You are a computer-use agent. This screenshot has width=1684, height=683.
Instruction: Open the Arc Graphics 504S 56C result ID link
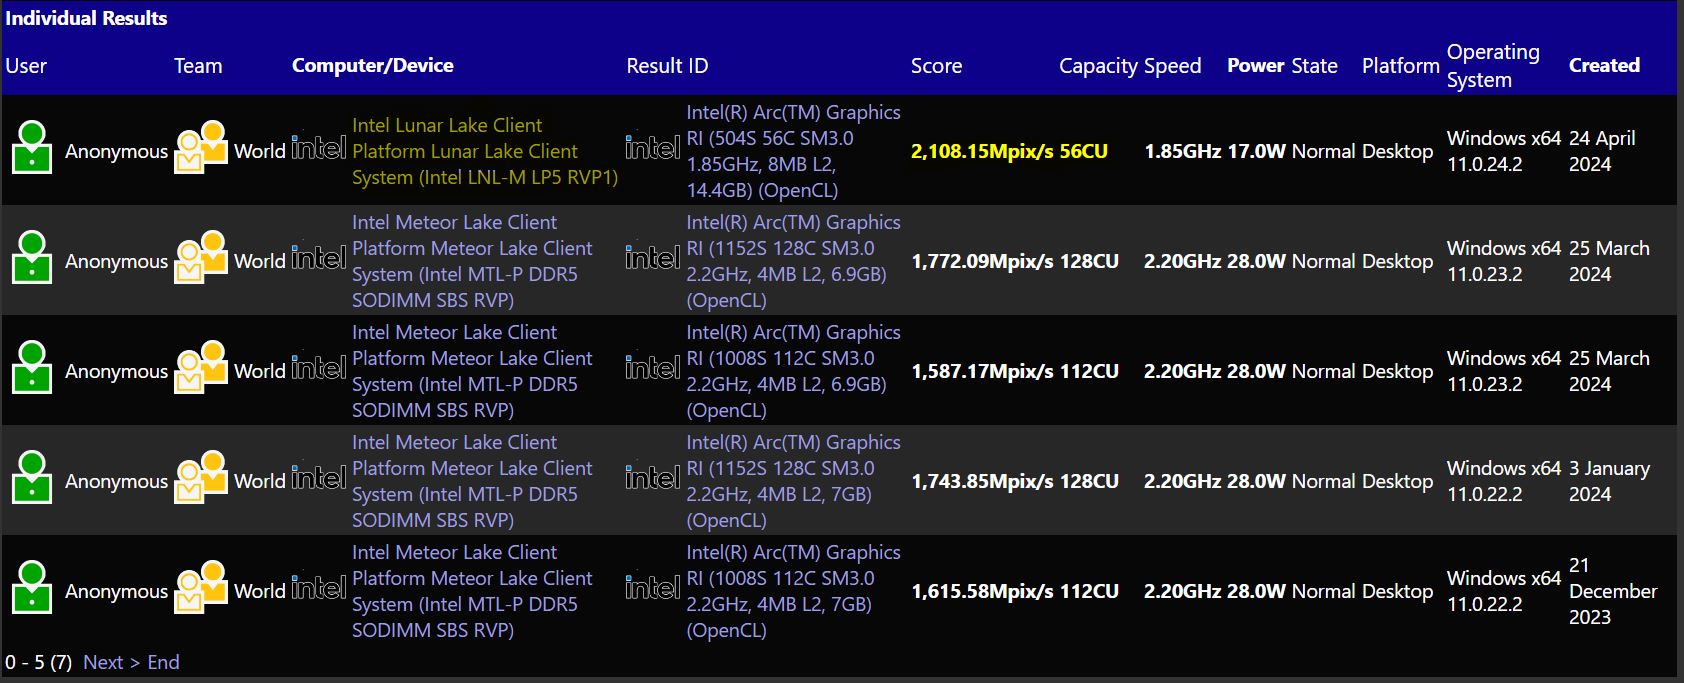[x=793, y=151]
